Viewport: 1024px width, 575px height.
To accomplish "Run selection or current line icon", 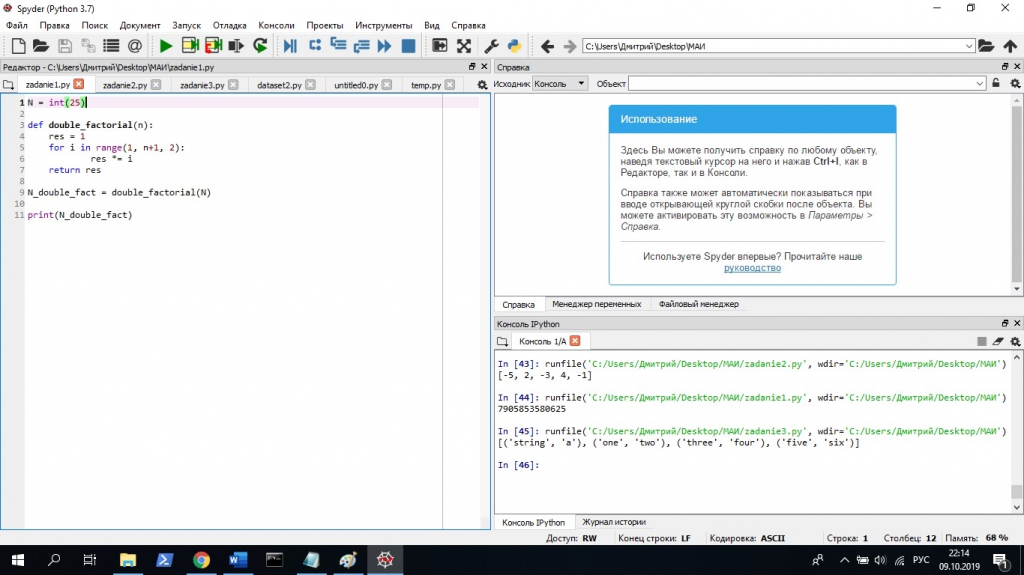I will [236, 46].
